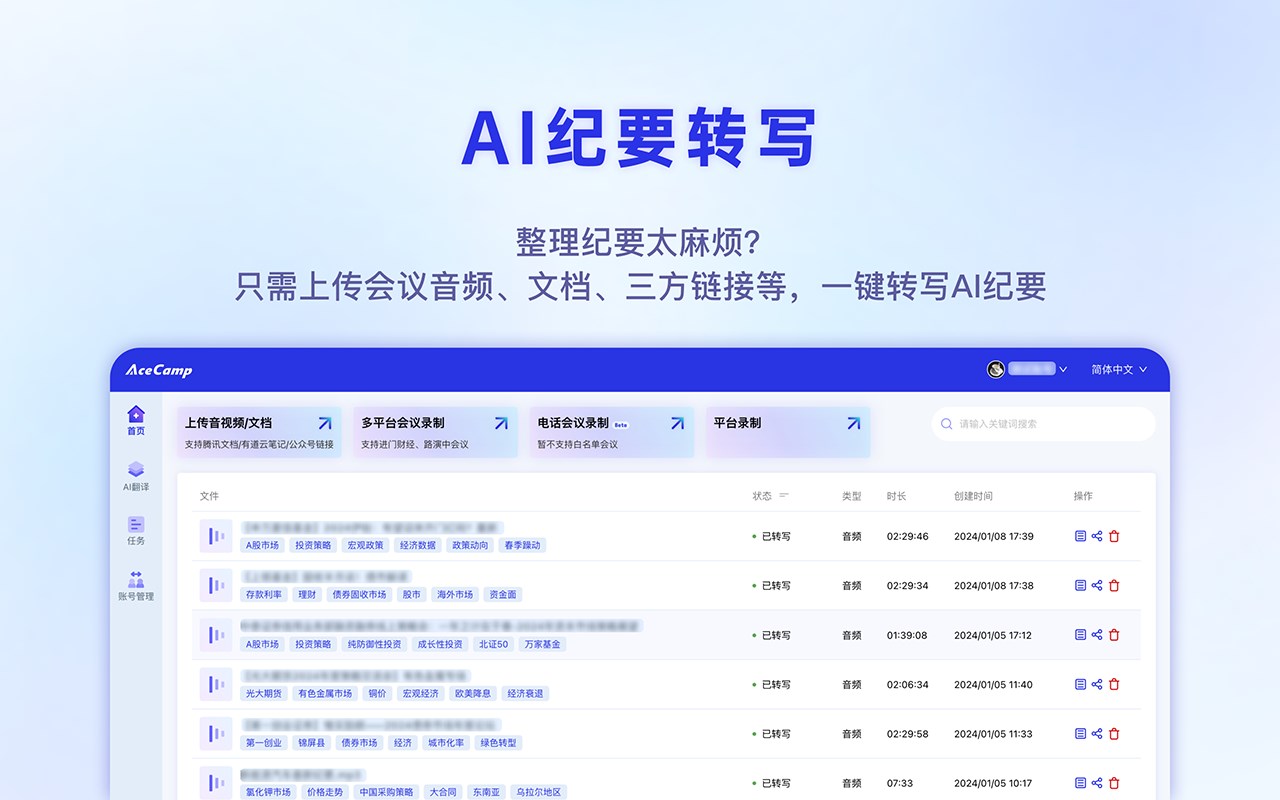Open the 账号管理 sidebar icon

coord(136,586)
